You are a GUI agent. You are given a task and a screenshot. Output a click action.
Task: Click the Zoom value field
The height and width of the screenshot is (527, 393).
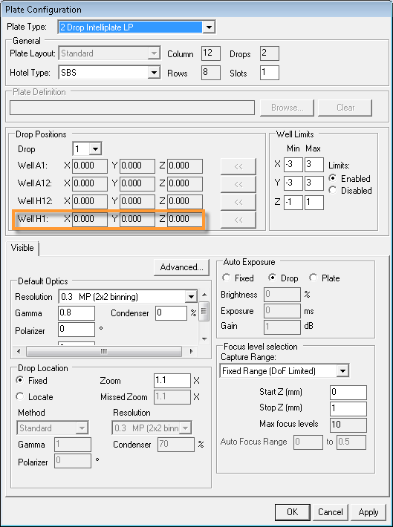(172, 380)
